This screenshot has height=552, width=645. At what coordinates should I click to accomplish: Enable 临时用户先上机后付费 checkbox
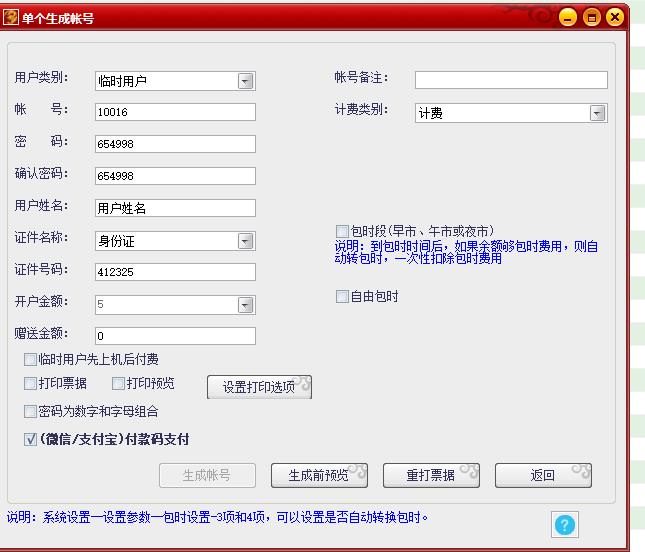click(31, 359)
